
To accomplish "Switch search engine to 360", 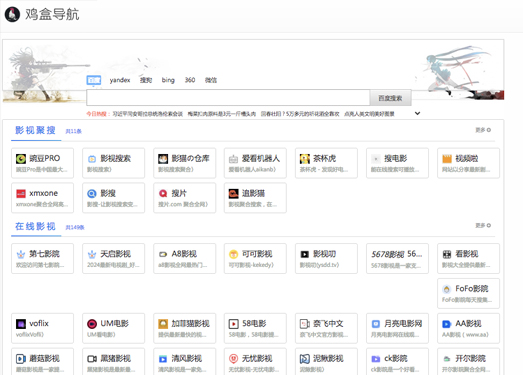I will click(x=190, y=80).
